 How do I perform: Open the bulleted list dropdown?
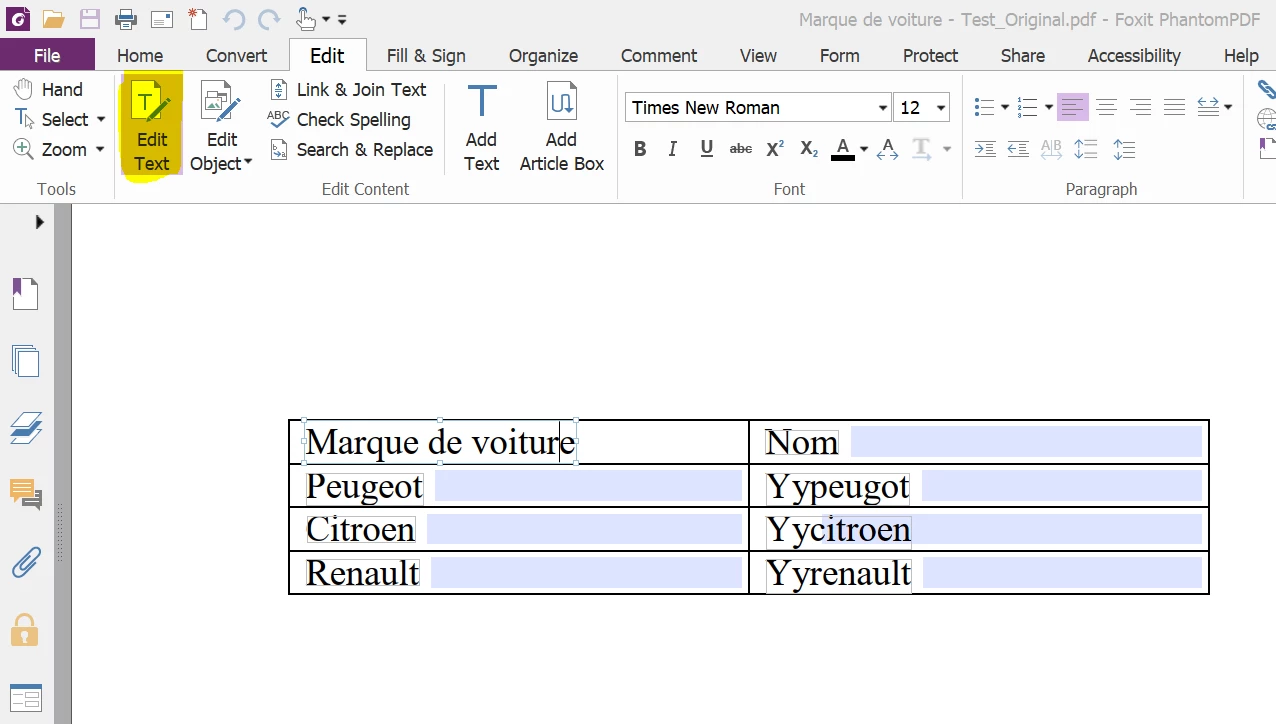1005,108
